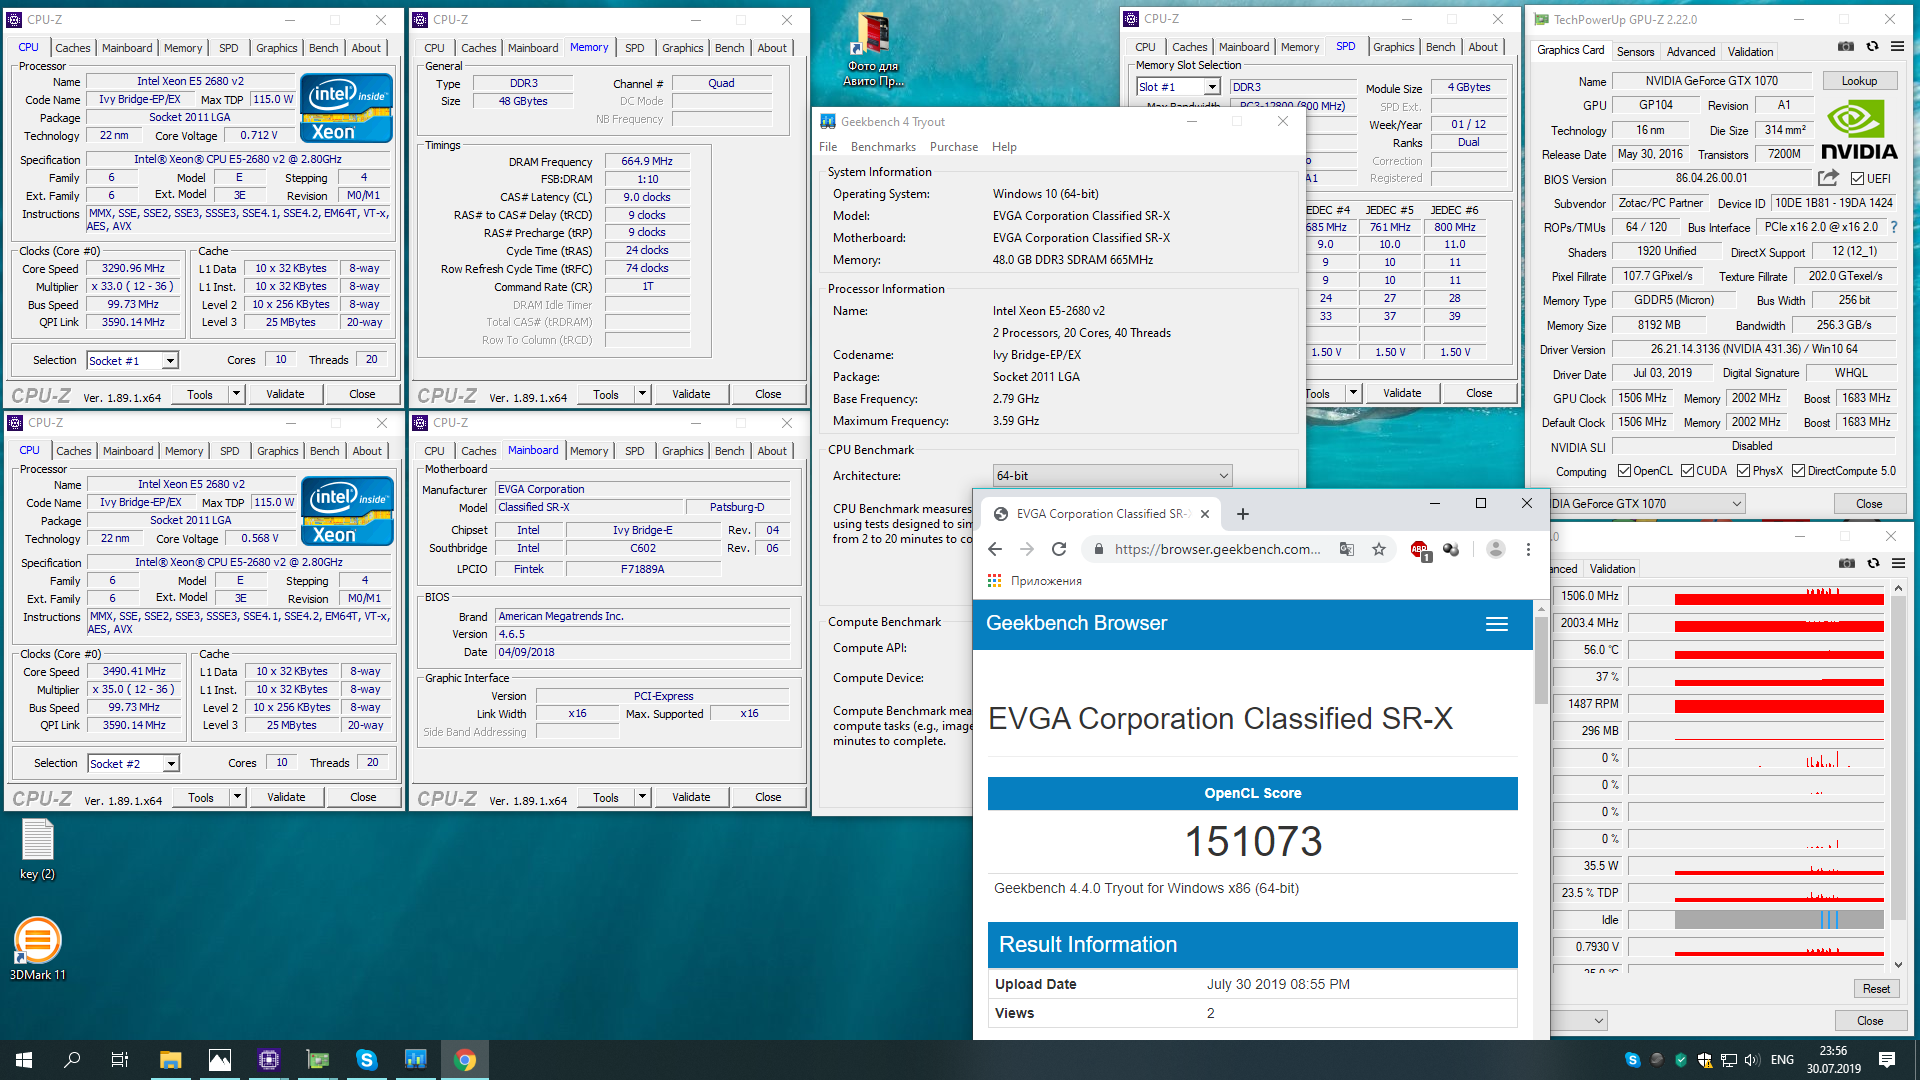Click Validate in the CPU-Z Memory window
The height and width of the screenshot is (1080, 1920).
[x=691, y=394]
